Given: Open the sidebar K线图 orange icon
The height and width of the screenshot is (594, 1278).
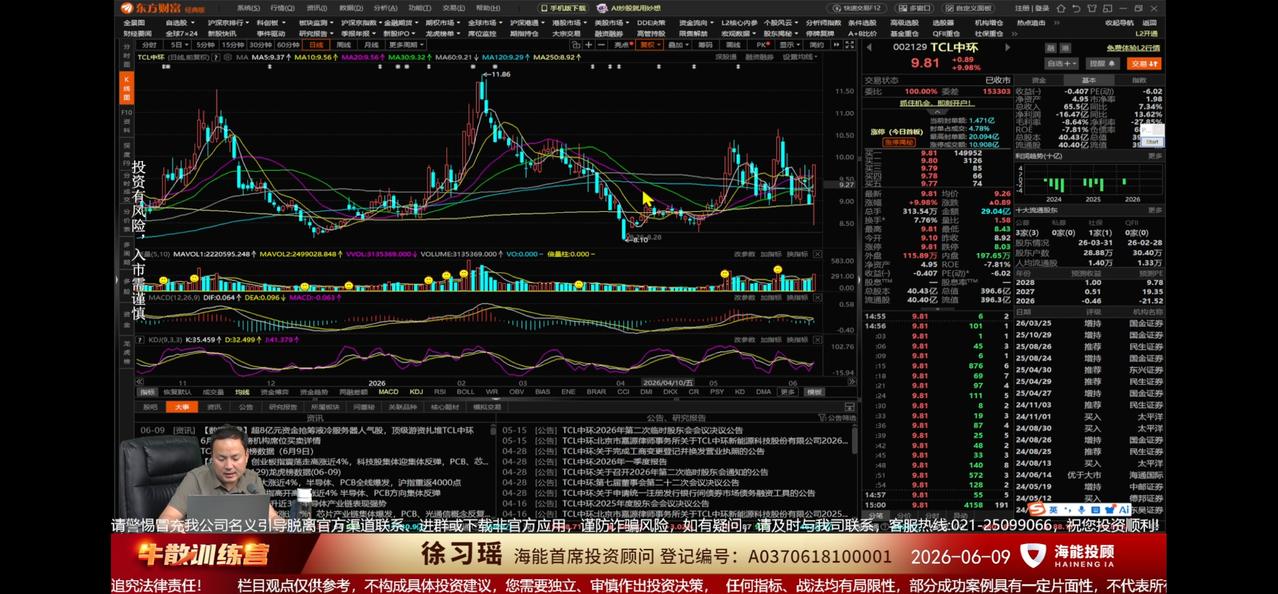Looking at the screenshot, I should [x=126, y=88].
